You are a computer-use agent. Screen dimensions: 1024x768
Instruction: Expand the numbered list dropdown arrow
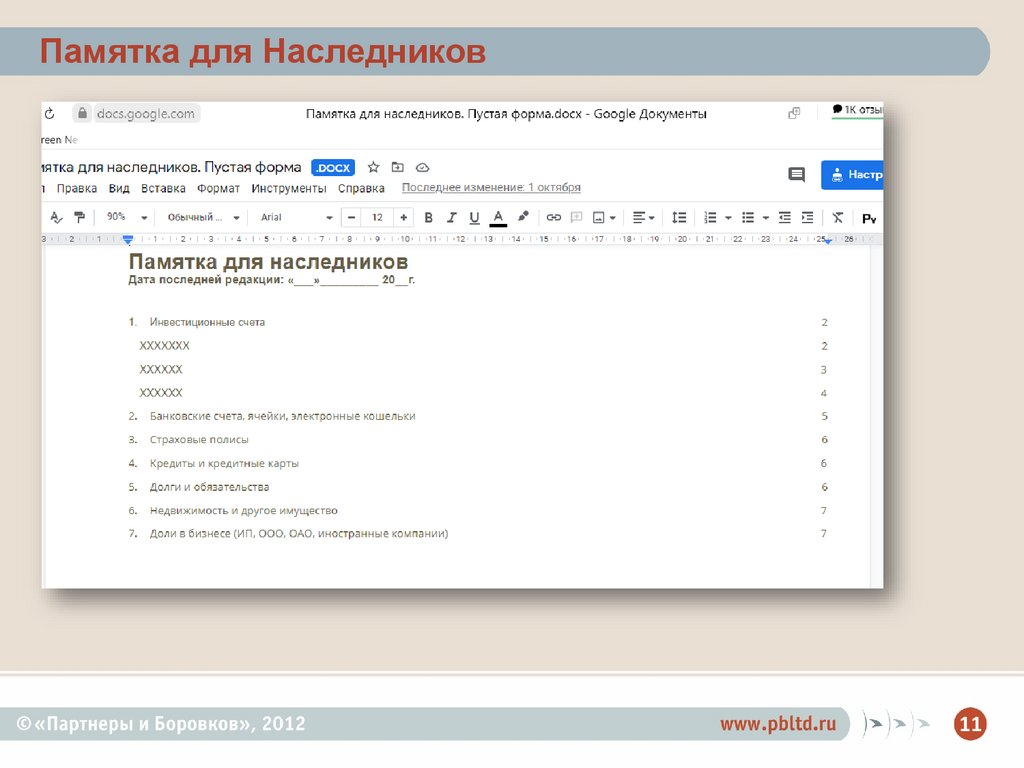728,218
